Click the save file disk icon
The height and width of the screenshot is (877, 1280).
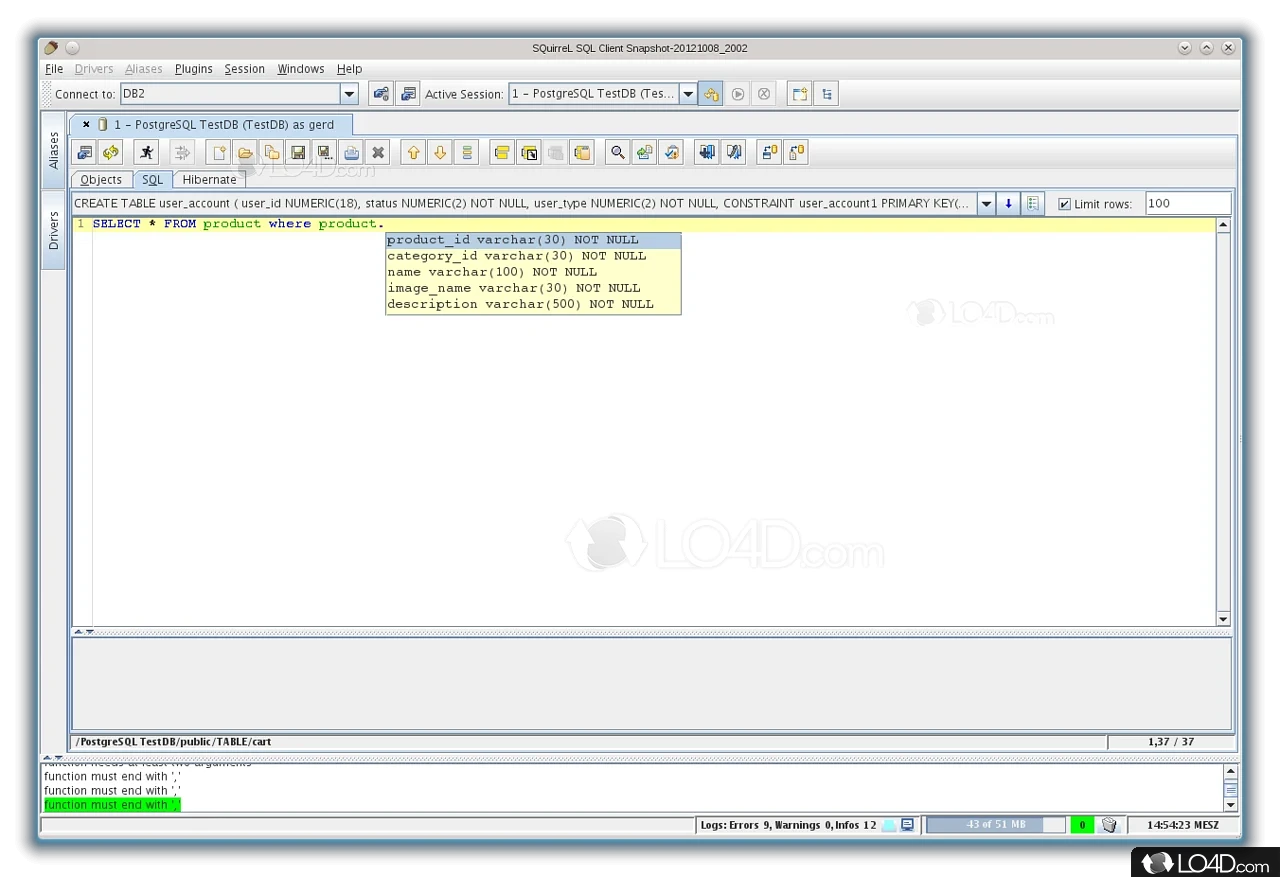tap(298, 153)
